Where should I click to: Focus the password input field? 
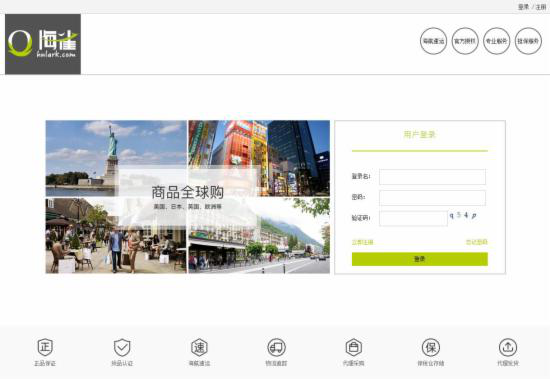[x=432, y=198]
